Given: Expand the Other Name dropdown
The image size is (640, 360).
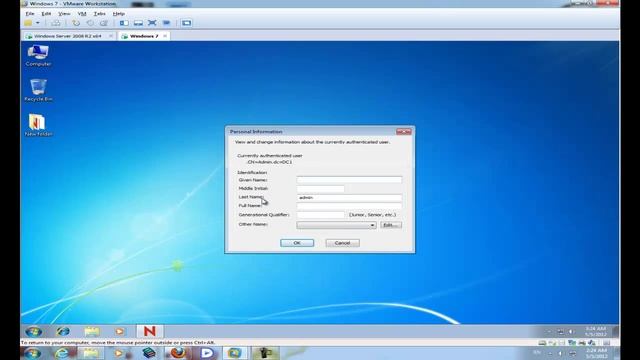Looking at the screenshot, I should point(372,225).
